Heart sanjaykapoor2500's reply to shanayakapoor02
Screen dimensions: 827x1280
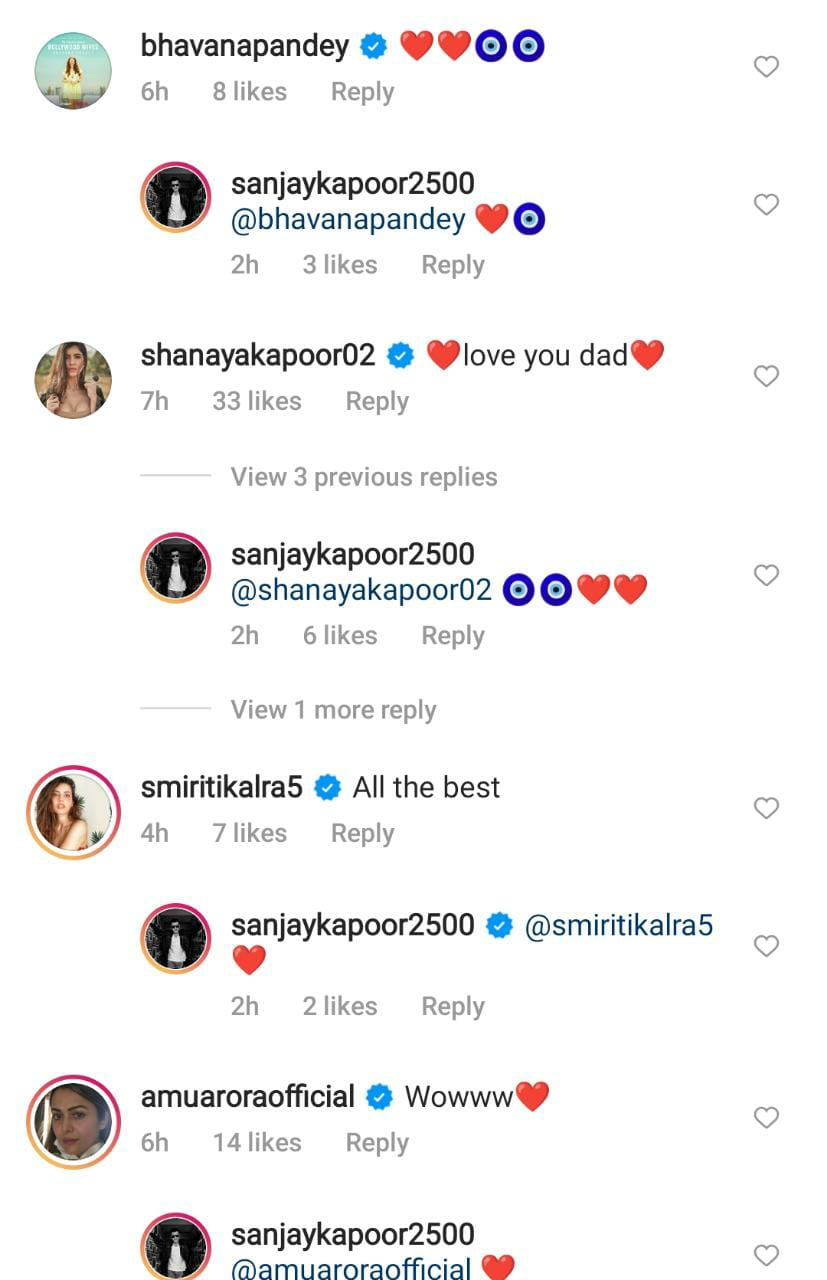pos(765,575)
